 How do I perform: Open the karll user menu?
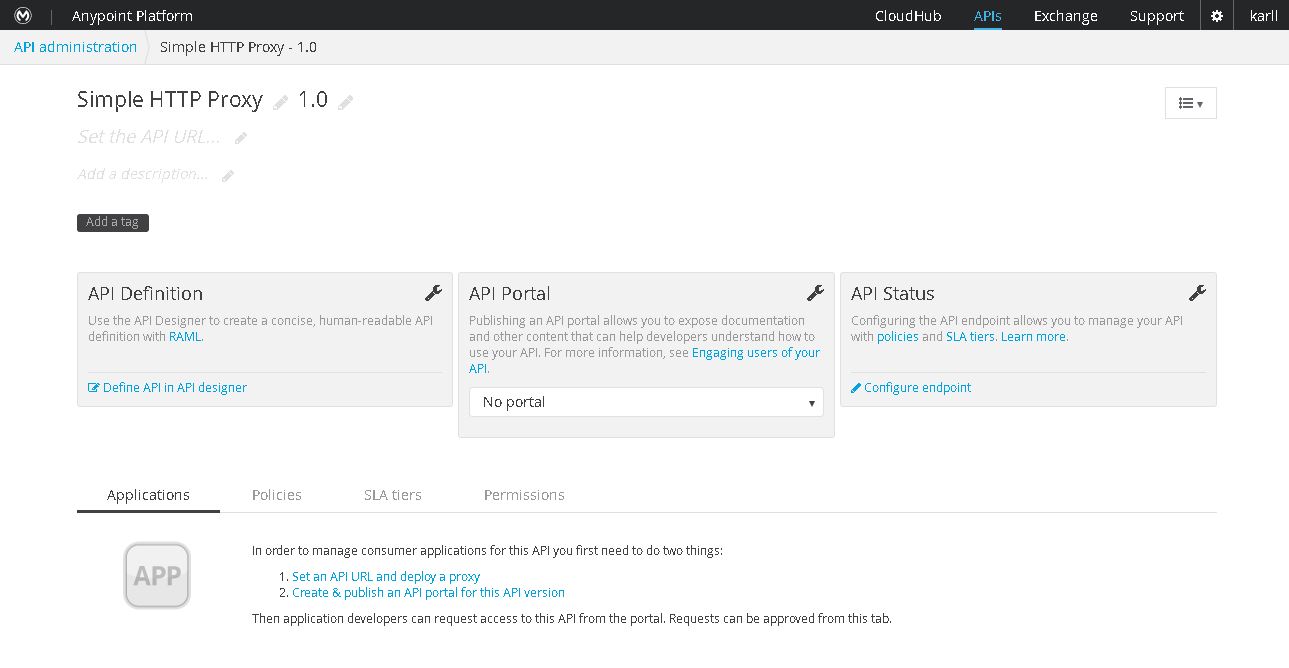coord(1264,16)
